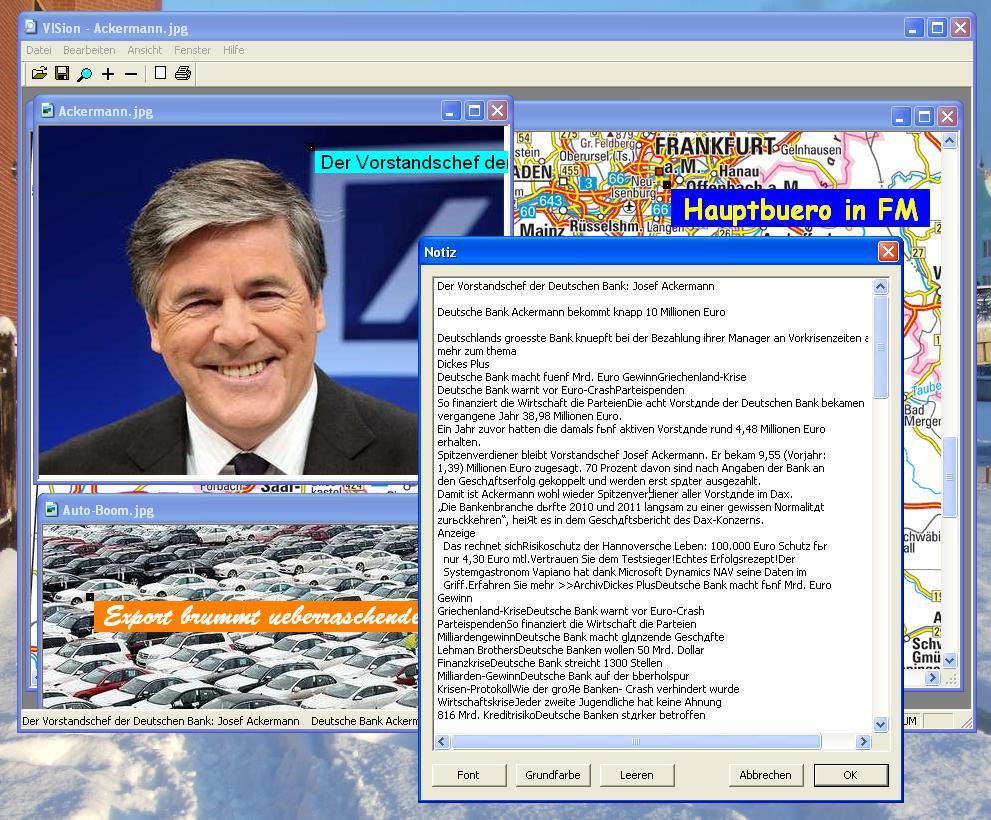Minimize the Ackermann.jpg child window
Image resolution: width=991 pixels, height=820 pixels.
[450, 111]
